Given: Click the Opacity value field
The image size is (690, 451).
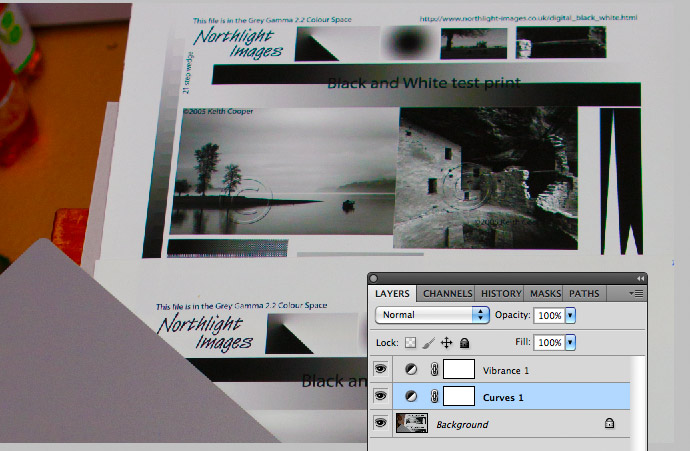Looking at the screenshot, I should coord(549,315).
